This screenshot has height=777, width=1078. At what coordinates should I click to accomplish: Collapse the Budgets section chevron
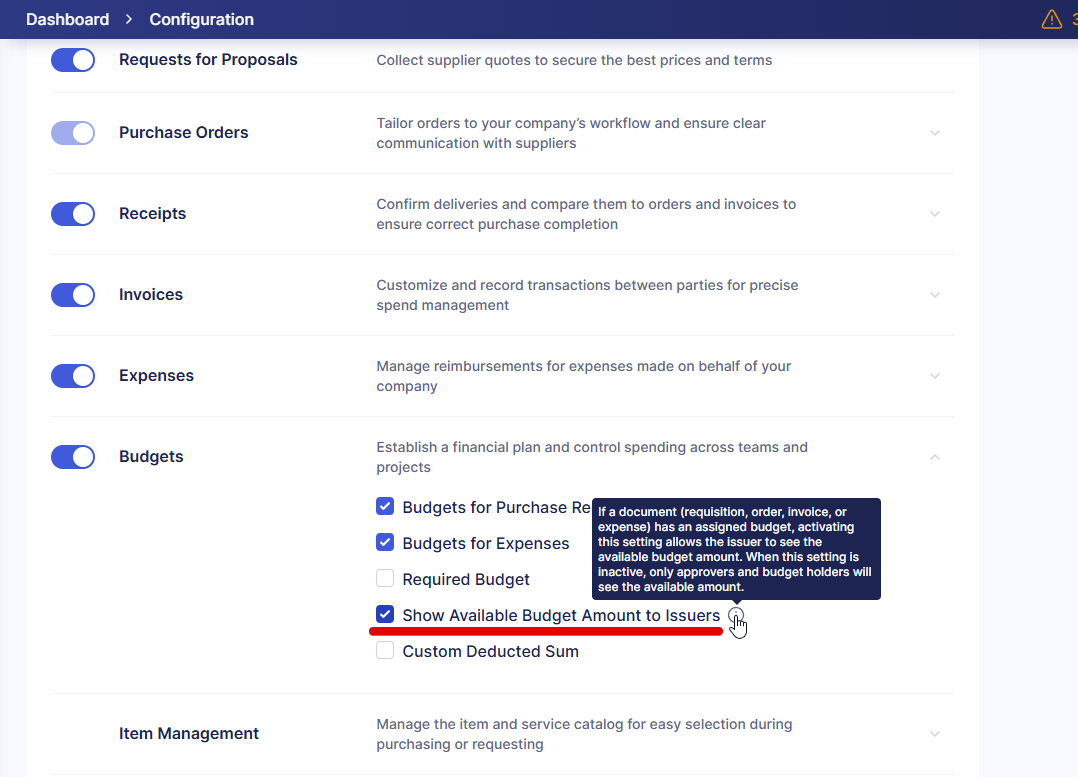point(935,457)
